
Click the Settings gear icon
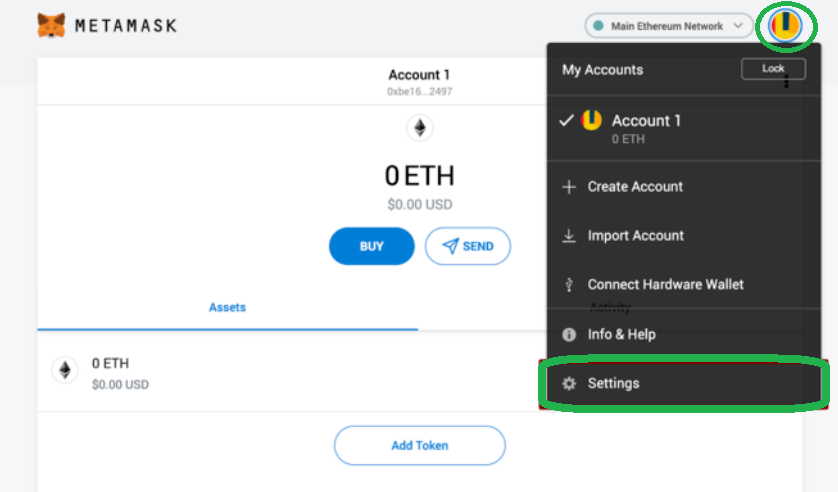coord(569,384)
